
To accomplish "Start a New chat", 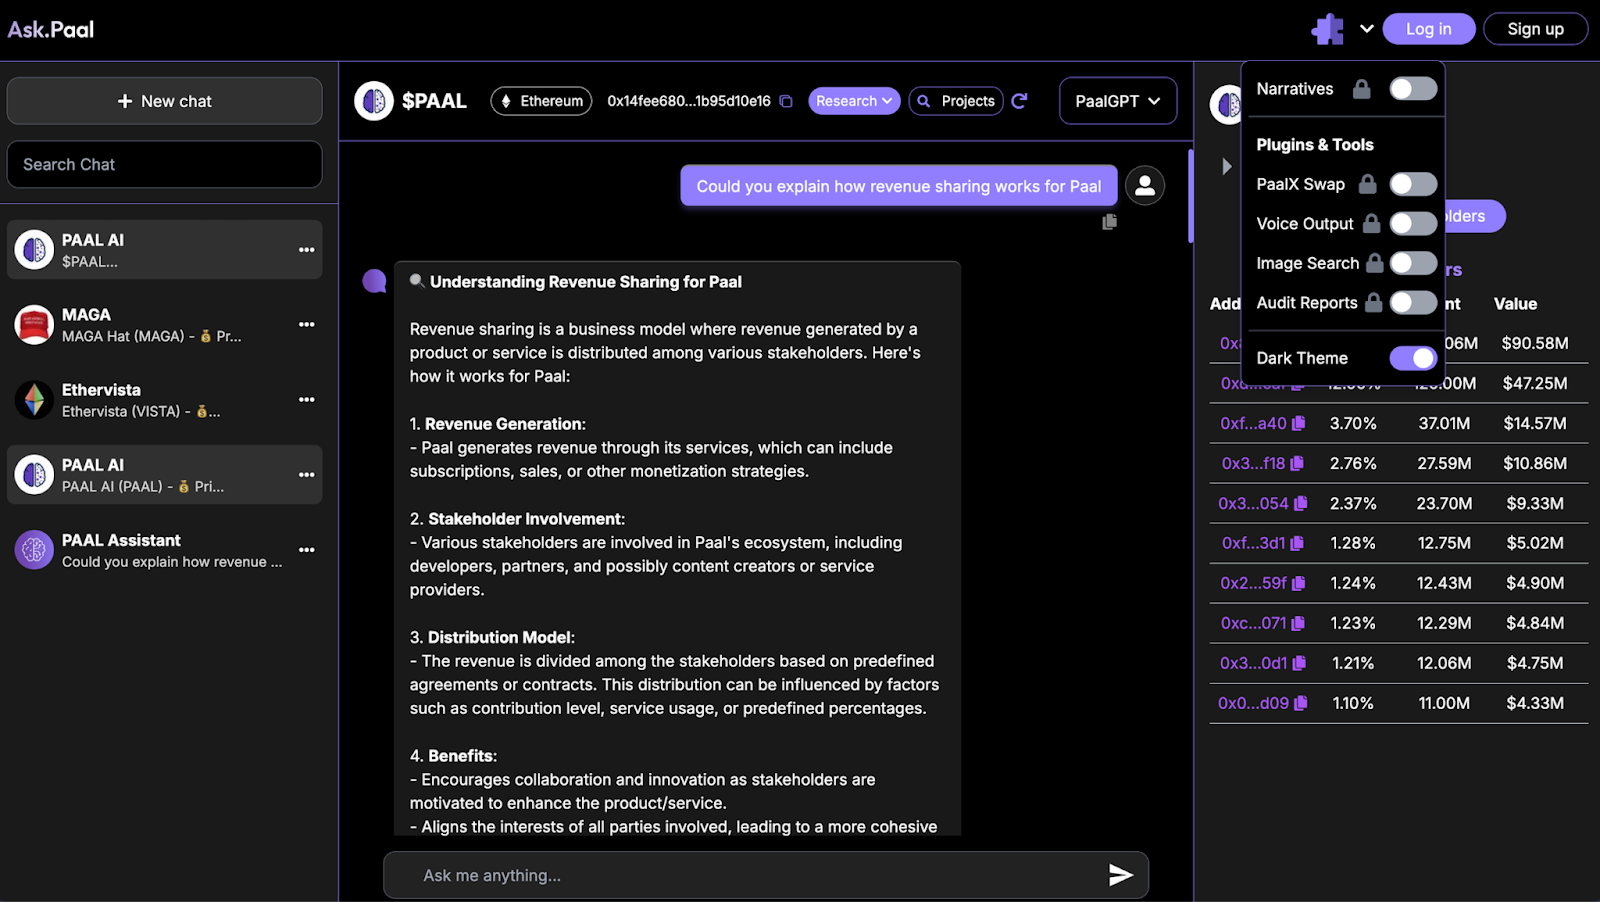I will (165, 101).
